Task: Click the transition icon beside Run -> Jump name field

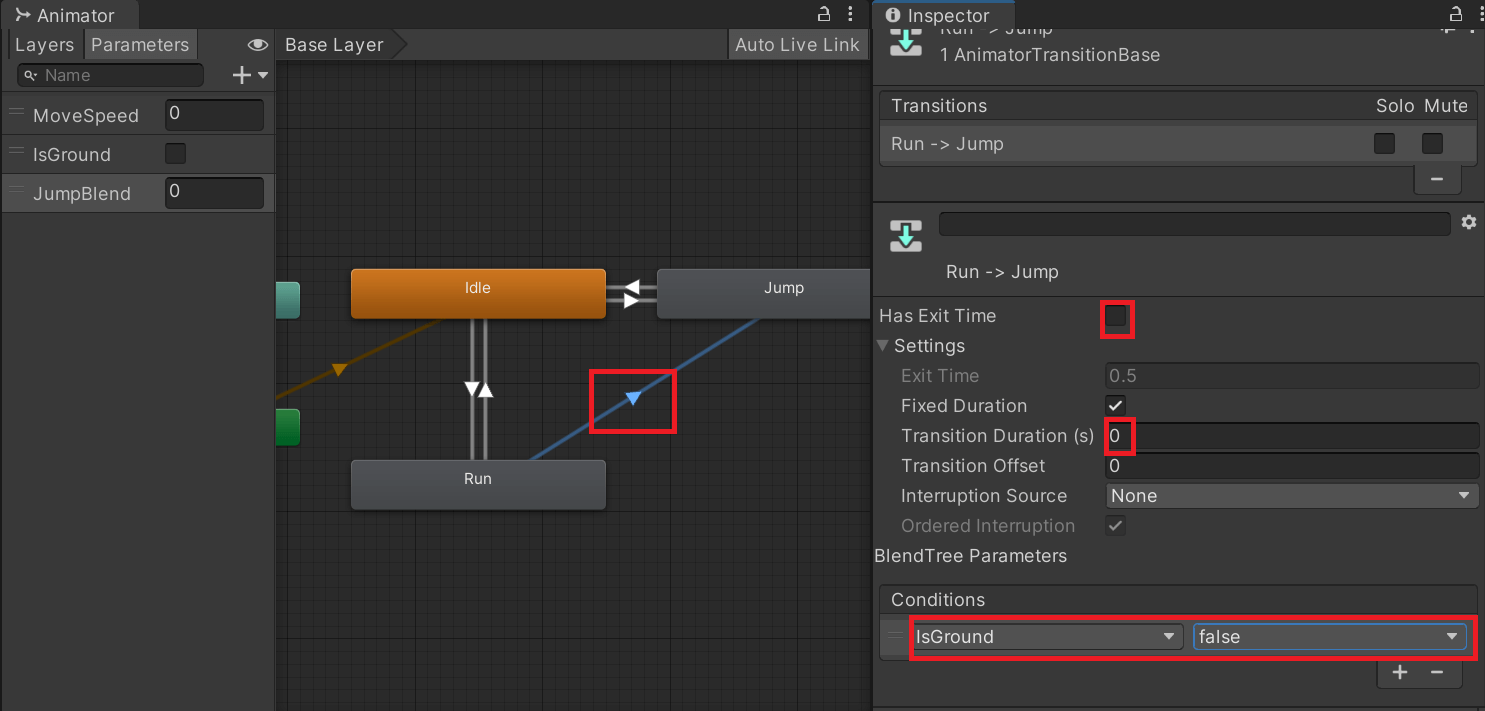Action: tap(906, 235)
